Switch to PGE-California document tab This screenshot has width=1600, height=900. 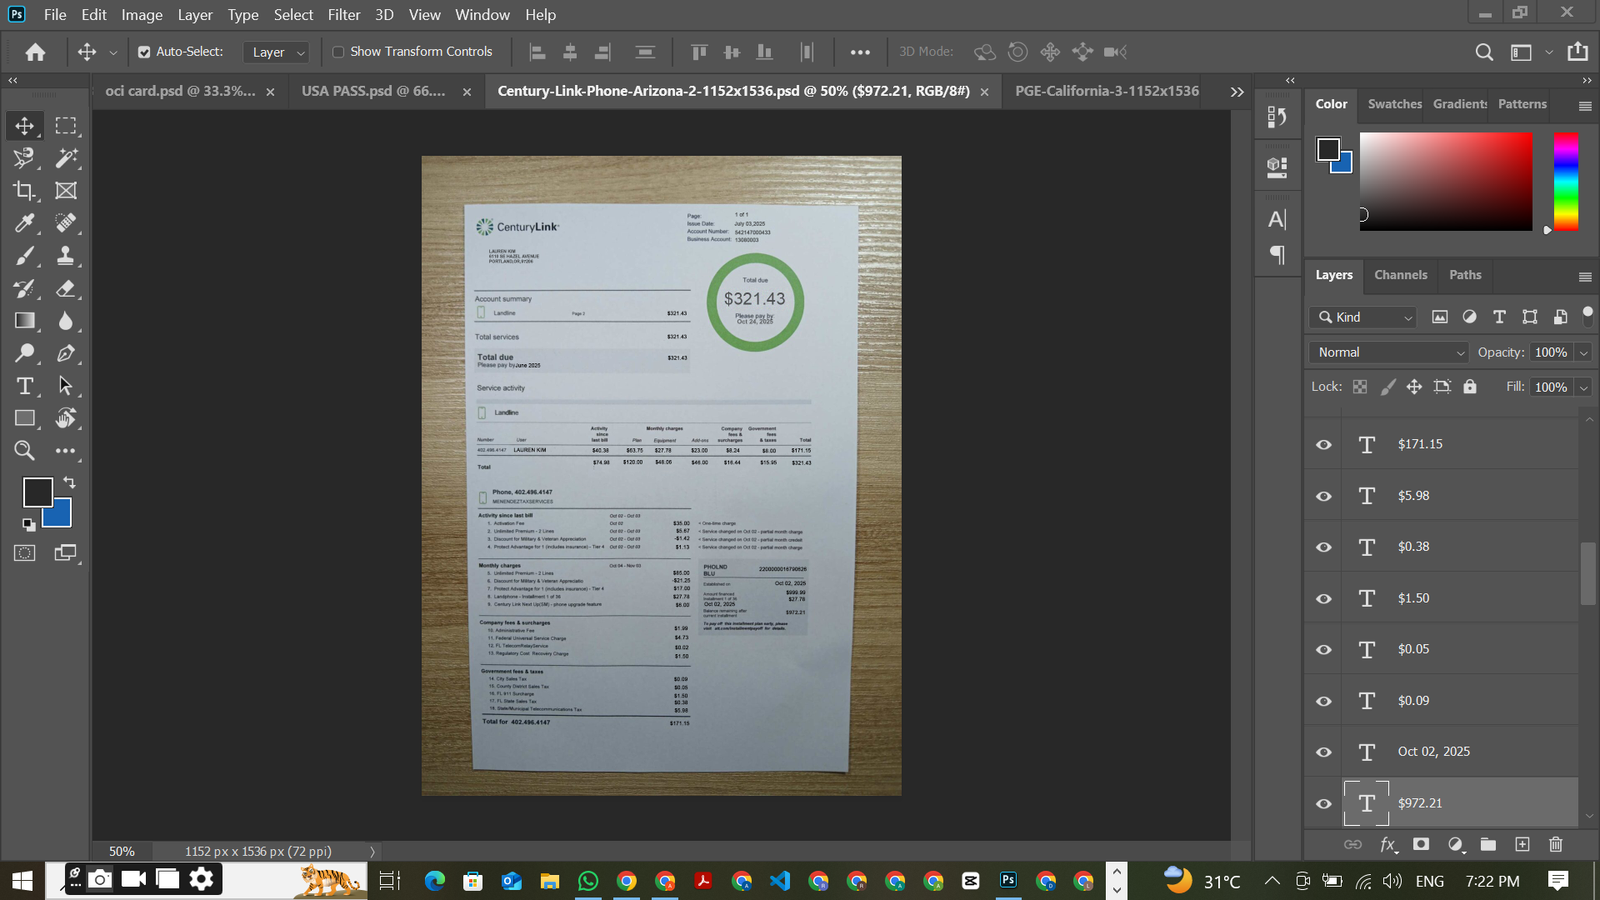pyautogui.click(x=1107, y=91)
